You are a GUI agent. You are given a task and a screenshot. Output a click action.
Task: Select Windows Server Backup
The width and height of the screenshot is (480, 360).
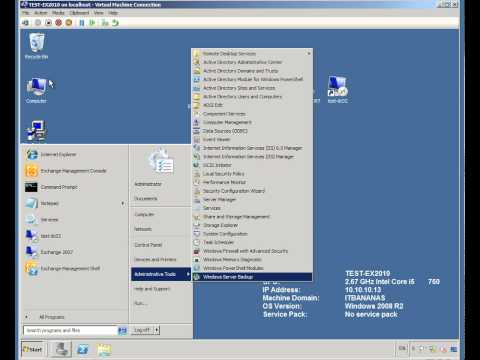click(x=252, y=277)
